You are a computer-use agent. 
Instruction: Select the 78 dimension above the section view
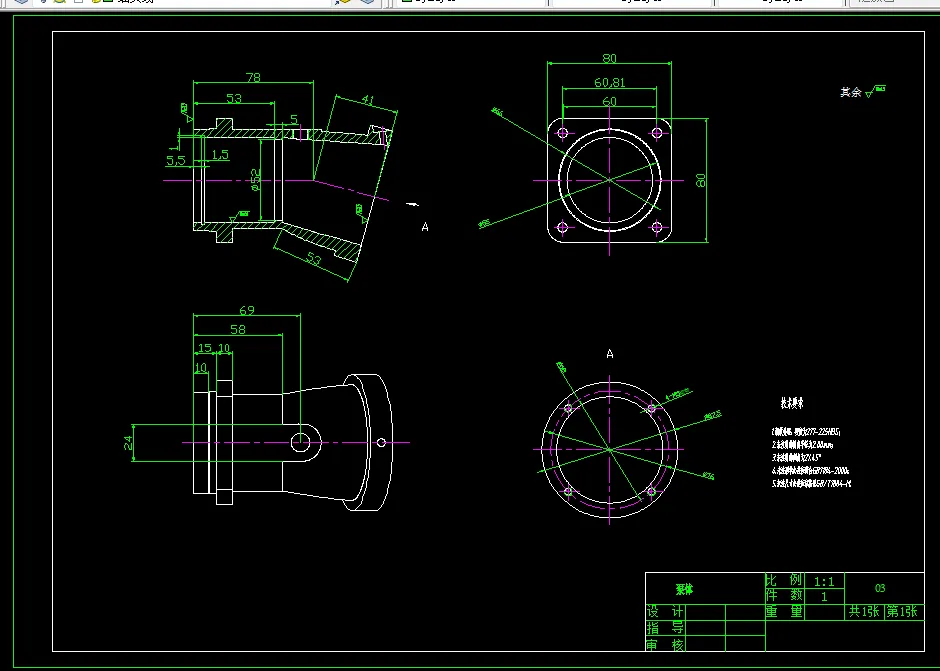click(x=253, y=77)
